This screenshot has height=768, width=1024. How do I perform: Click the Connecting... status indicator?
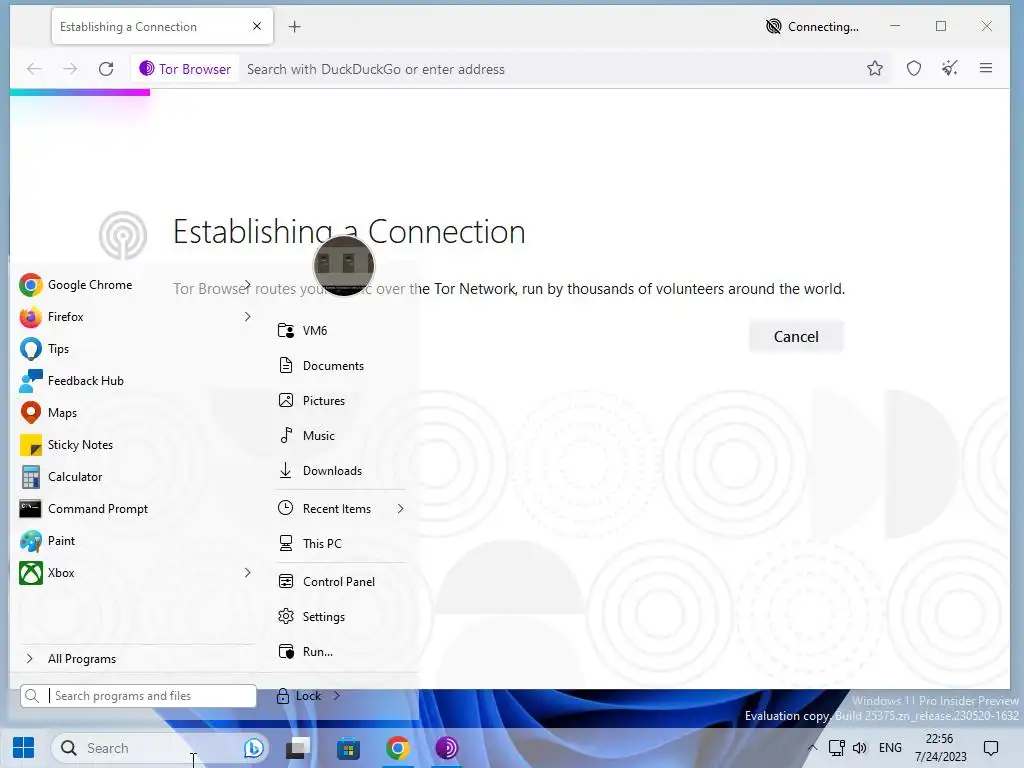(812, 27)
